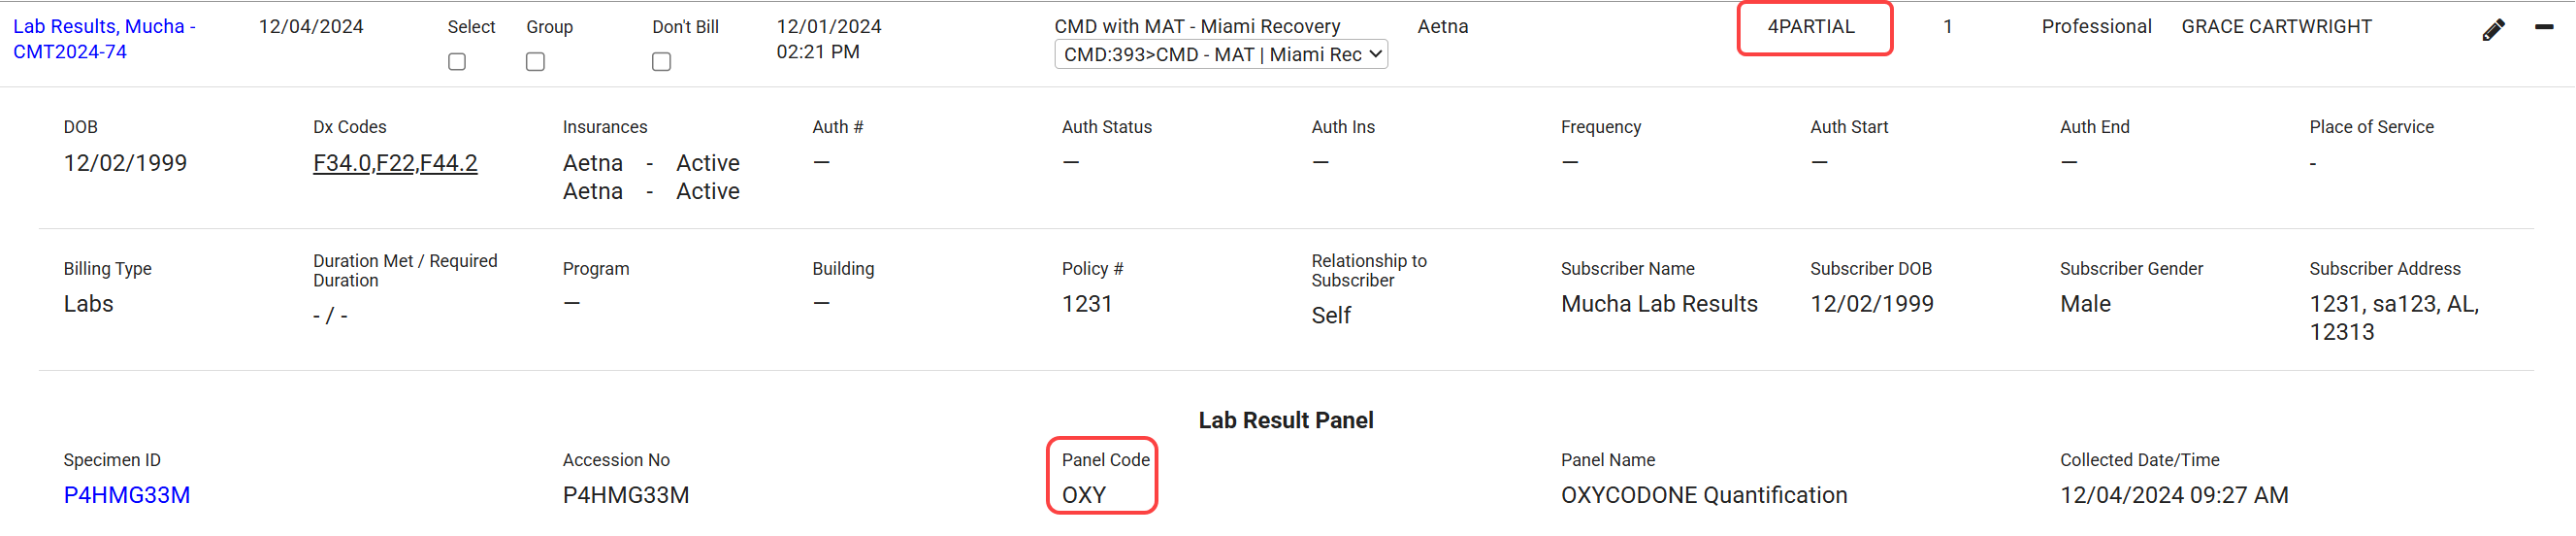Click the Policy # value 1231
Viewport: 2576px width, 536px height.
pyautogui.click(x=1087, y=304)
